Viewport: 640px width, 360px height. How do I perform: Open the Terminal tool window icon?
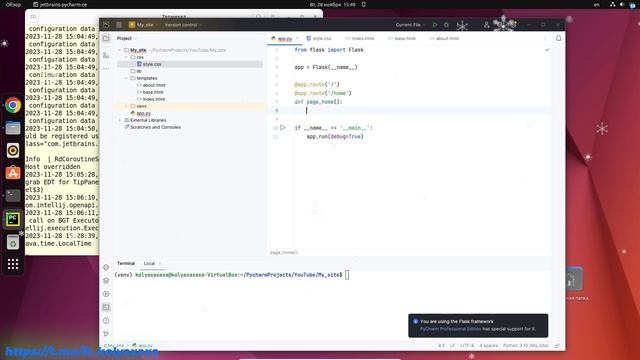pyautogui.click(x=106, y=307)
